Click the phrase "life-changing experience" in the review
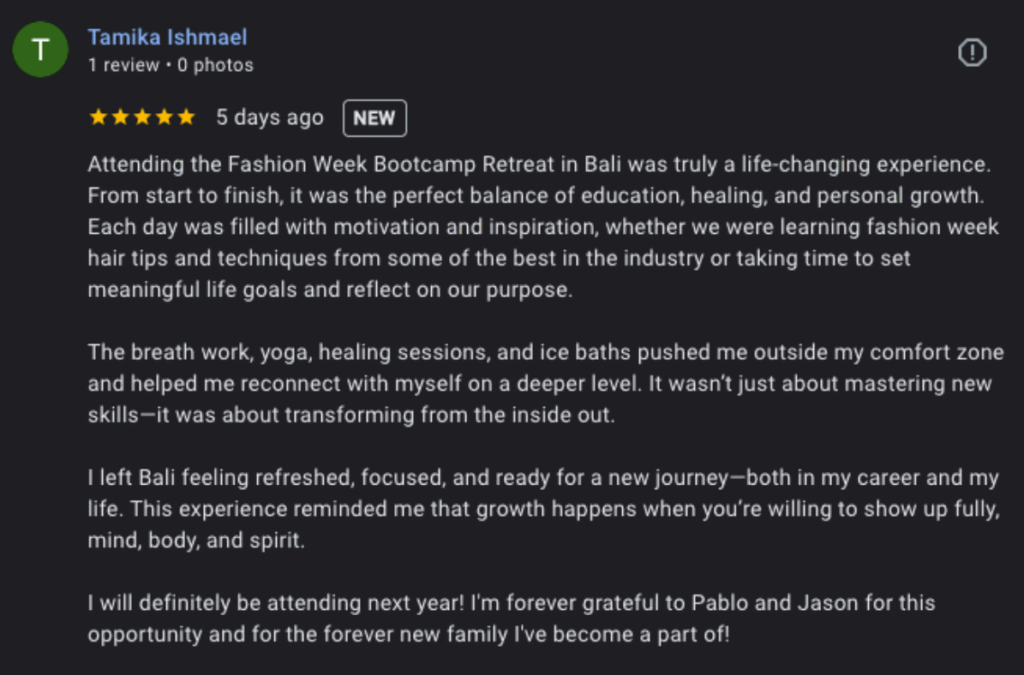Screen dimensions: 1024x675 [876, 165]
